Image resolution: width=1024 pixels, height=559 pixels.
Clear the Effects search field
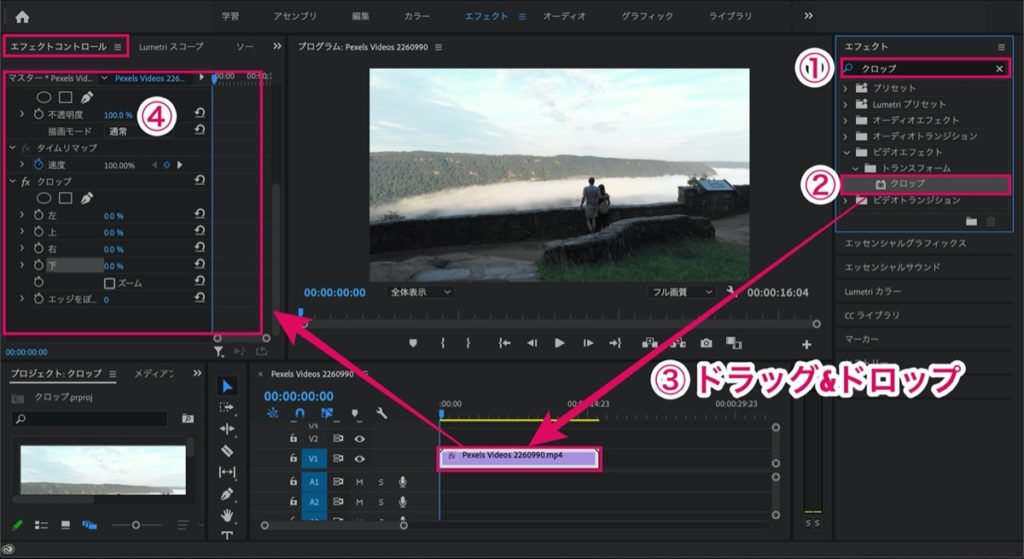(x=999, y=69)
